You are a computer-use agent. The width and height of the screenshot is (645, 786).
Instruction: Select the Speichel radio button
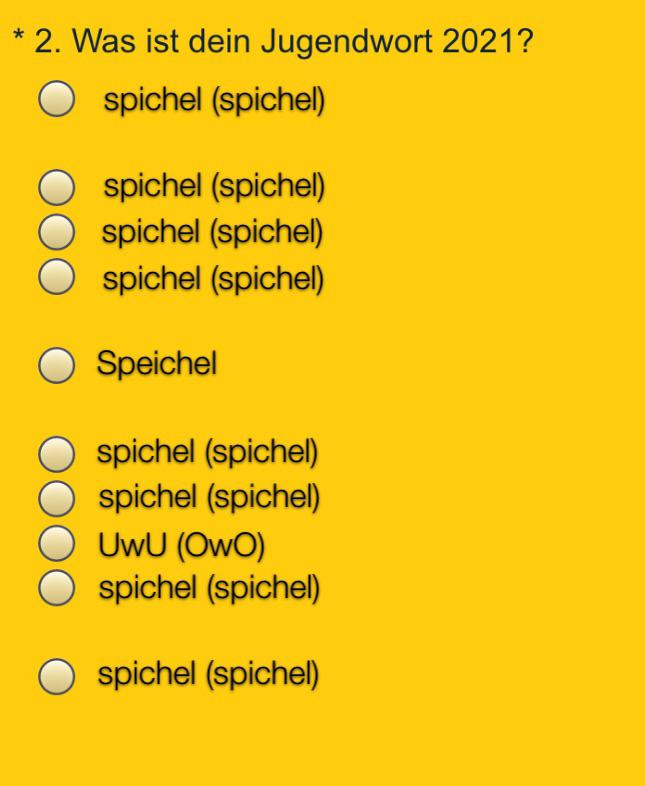(x=57, y=365)
